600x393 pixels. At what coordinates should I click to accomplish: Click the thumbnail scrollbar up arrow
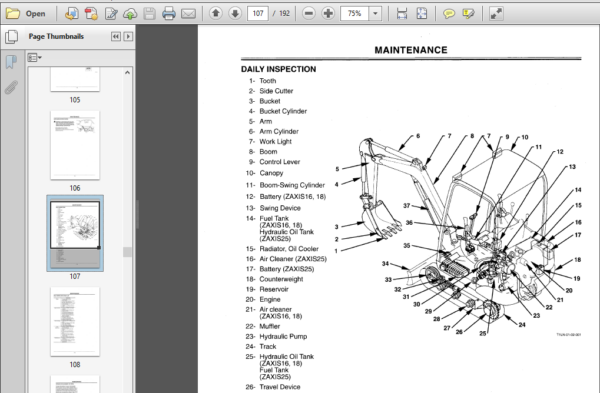tap(127, 72)
